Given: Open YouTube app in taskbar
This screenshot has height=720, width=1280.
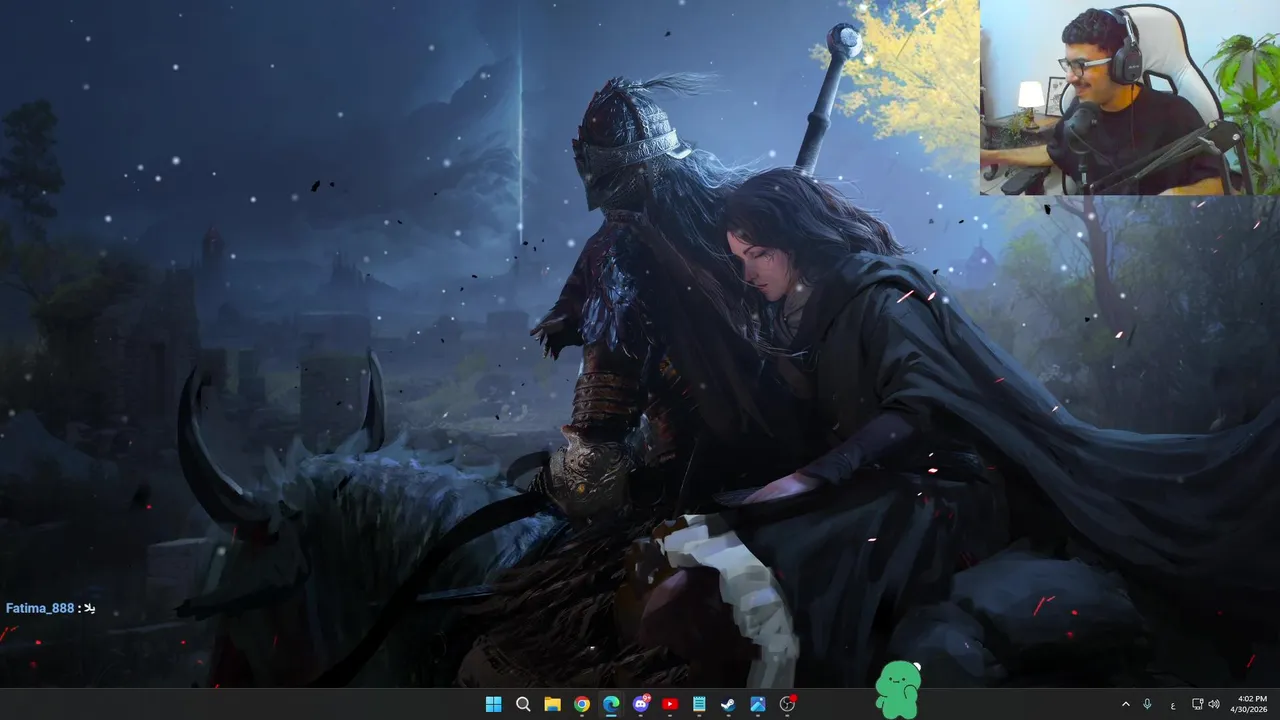Looking at the screenshot, I should click(x=670, y=704).
